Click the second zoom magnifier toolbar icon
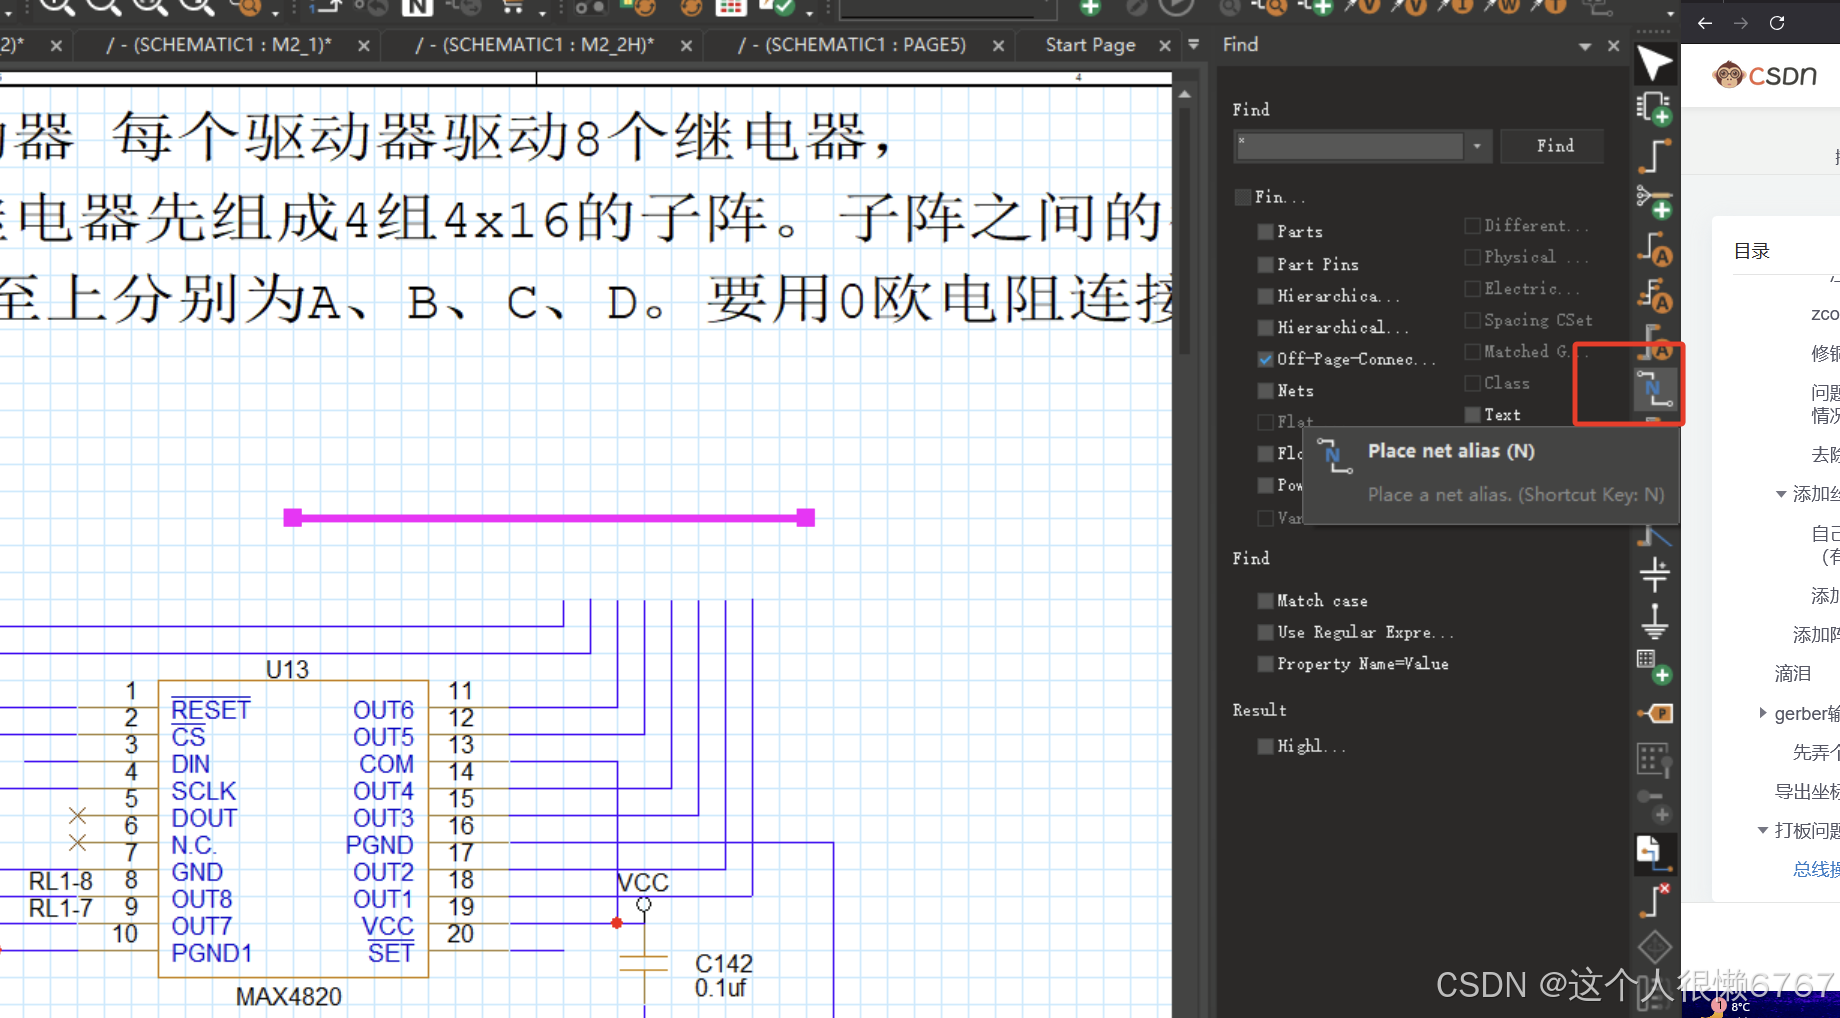The width and height of the screenshot is (1840, 1018). [x=103, y=7]
